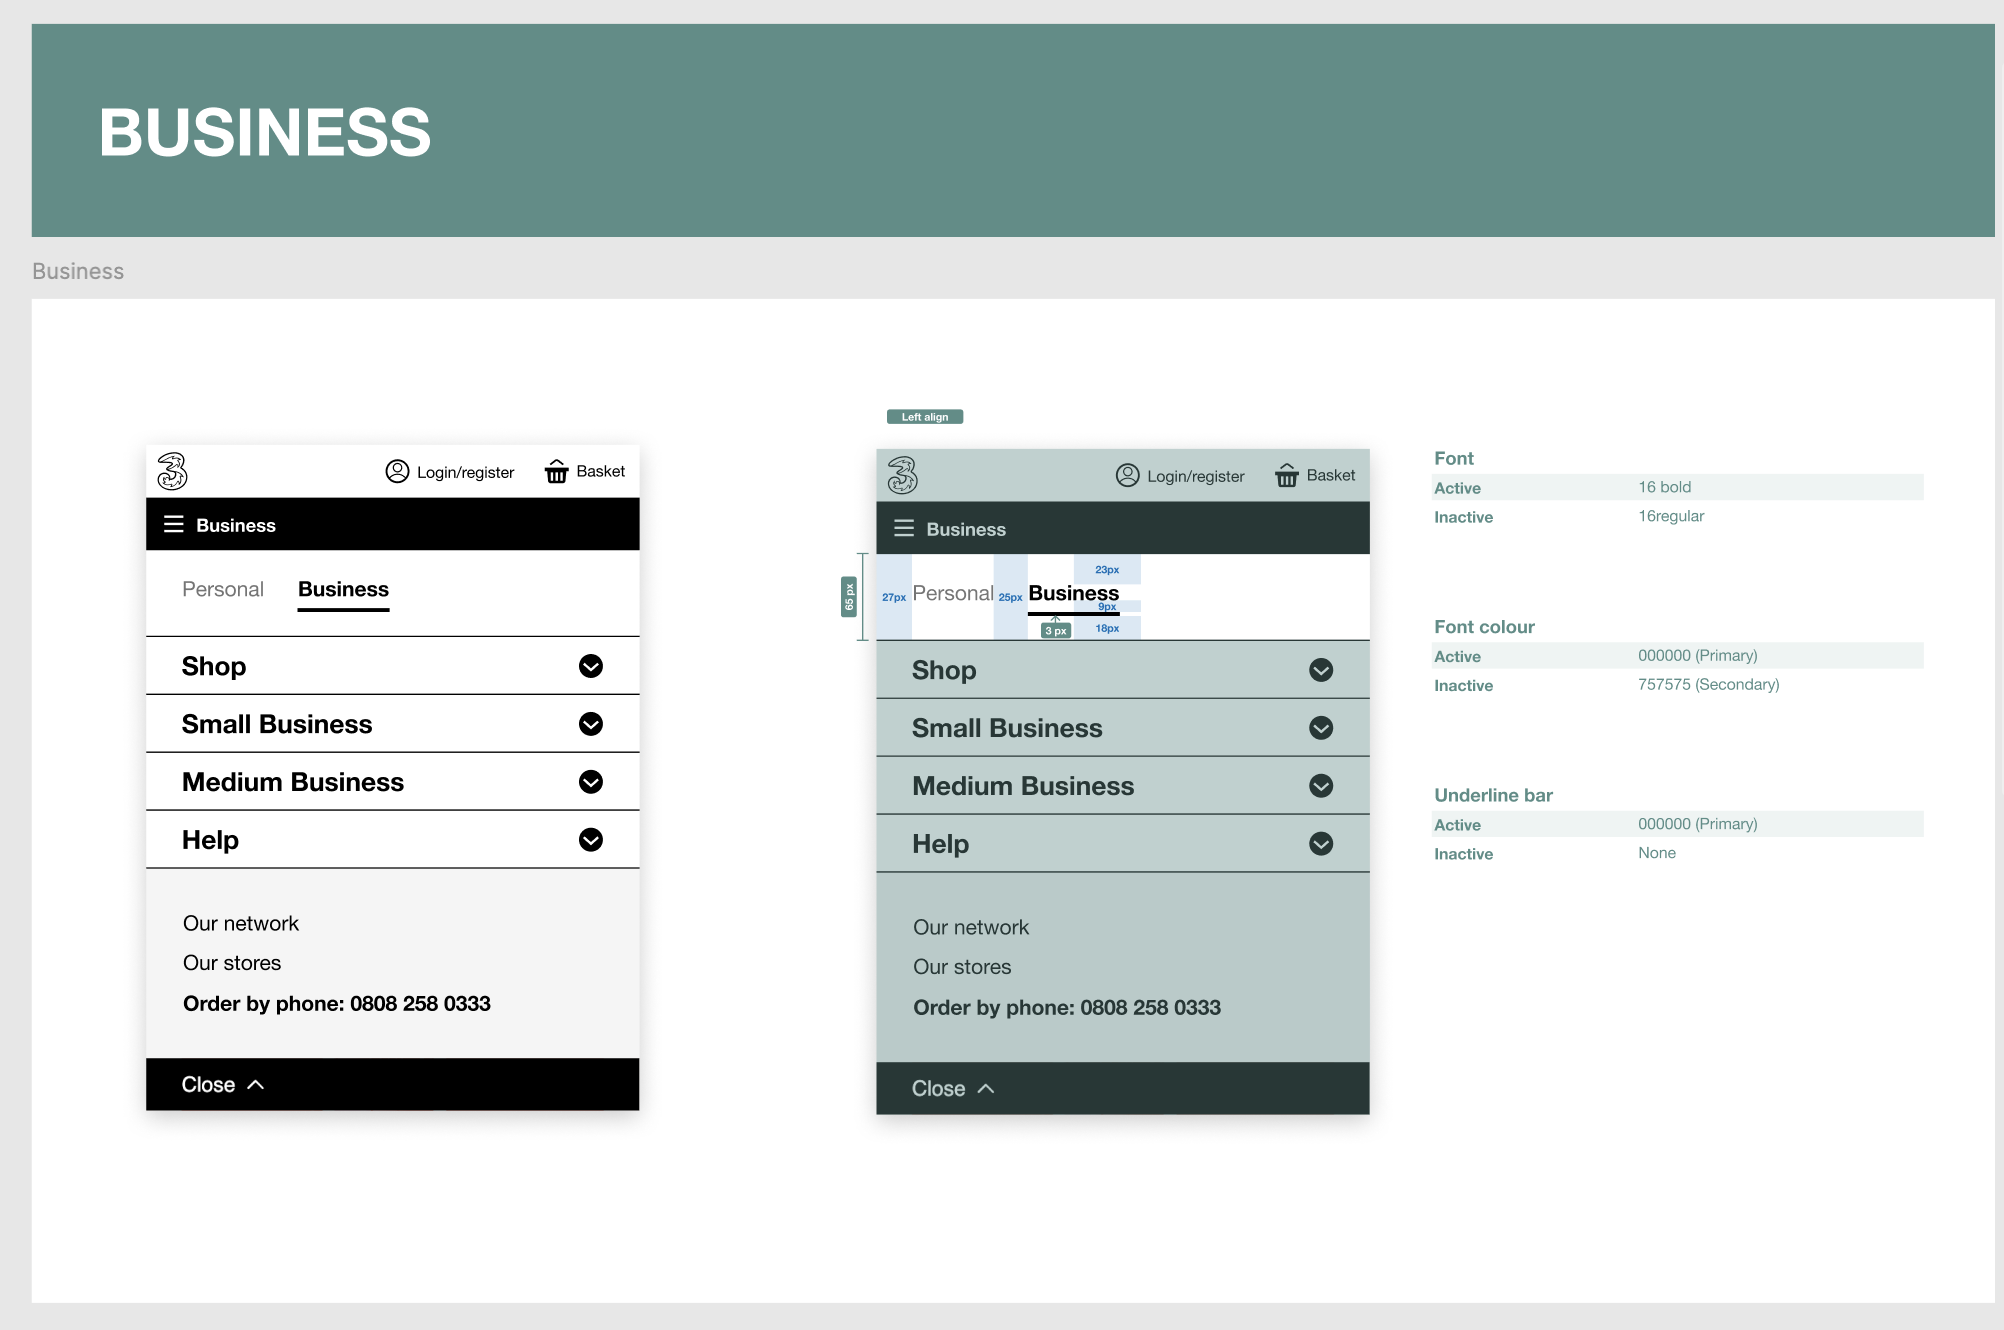Switch to Personal tab in left mockup
Viewport: 2004px width, 1330px height.
223,590
